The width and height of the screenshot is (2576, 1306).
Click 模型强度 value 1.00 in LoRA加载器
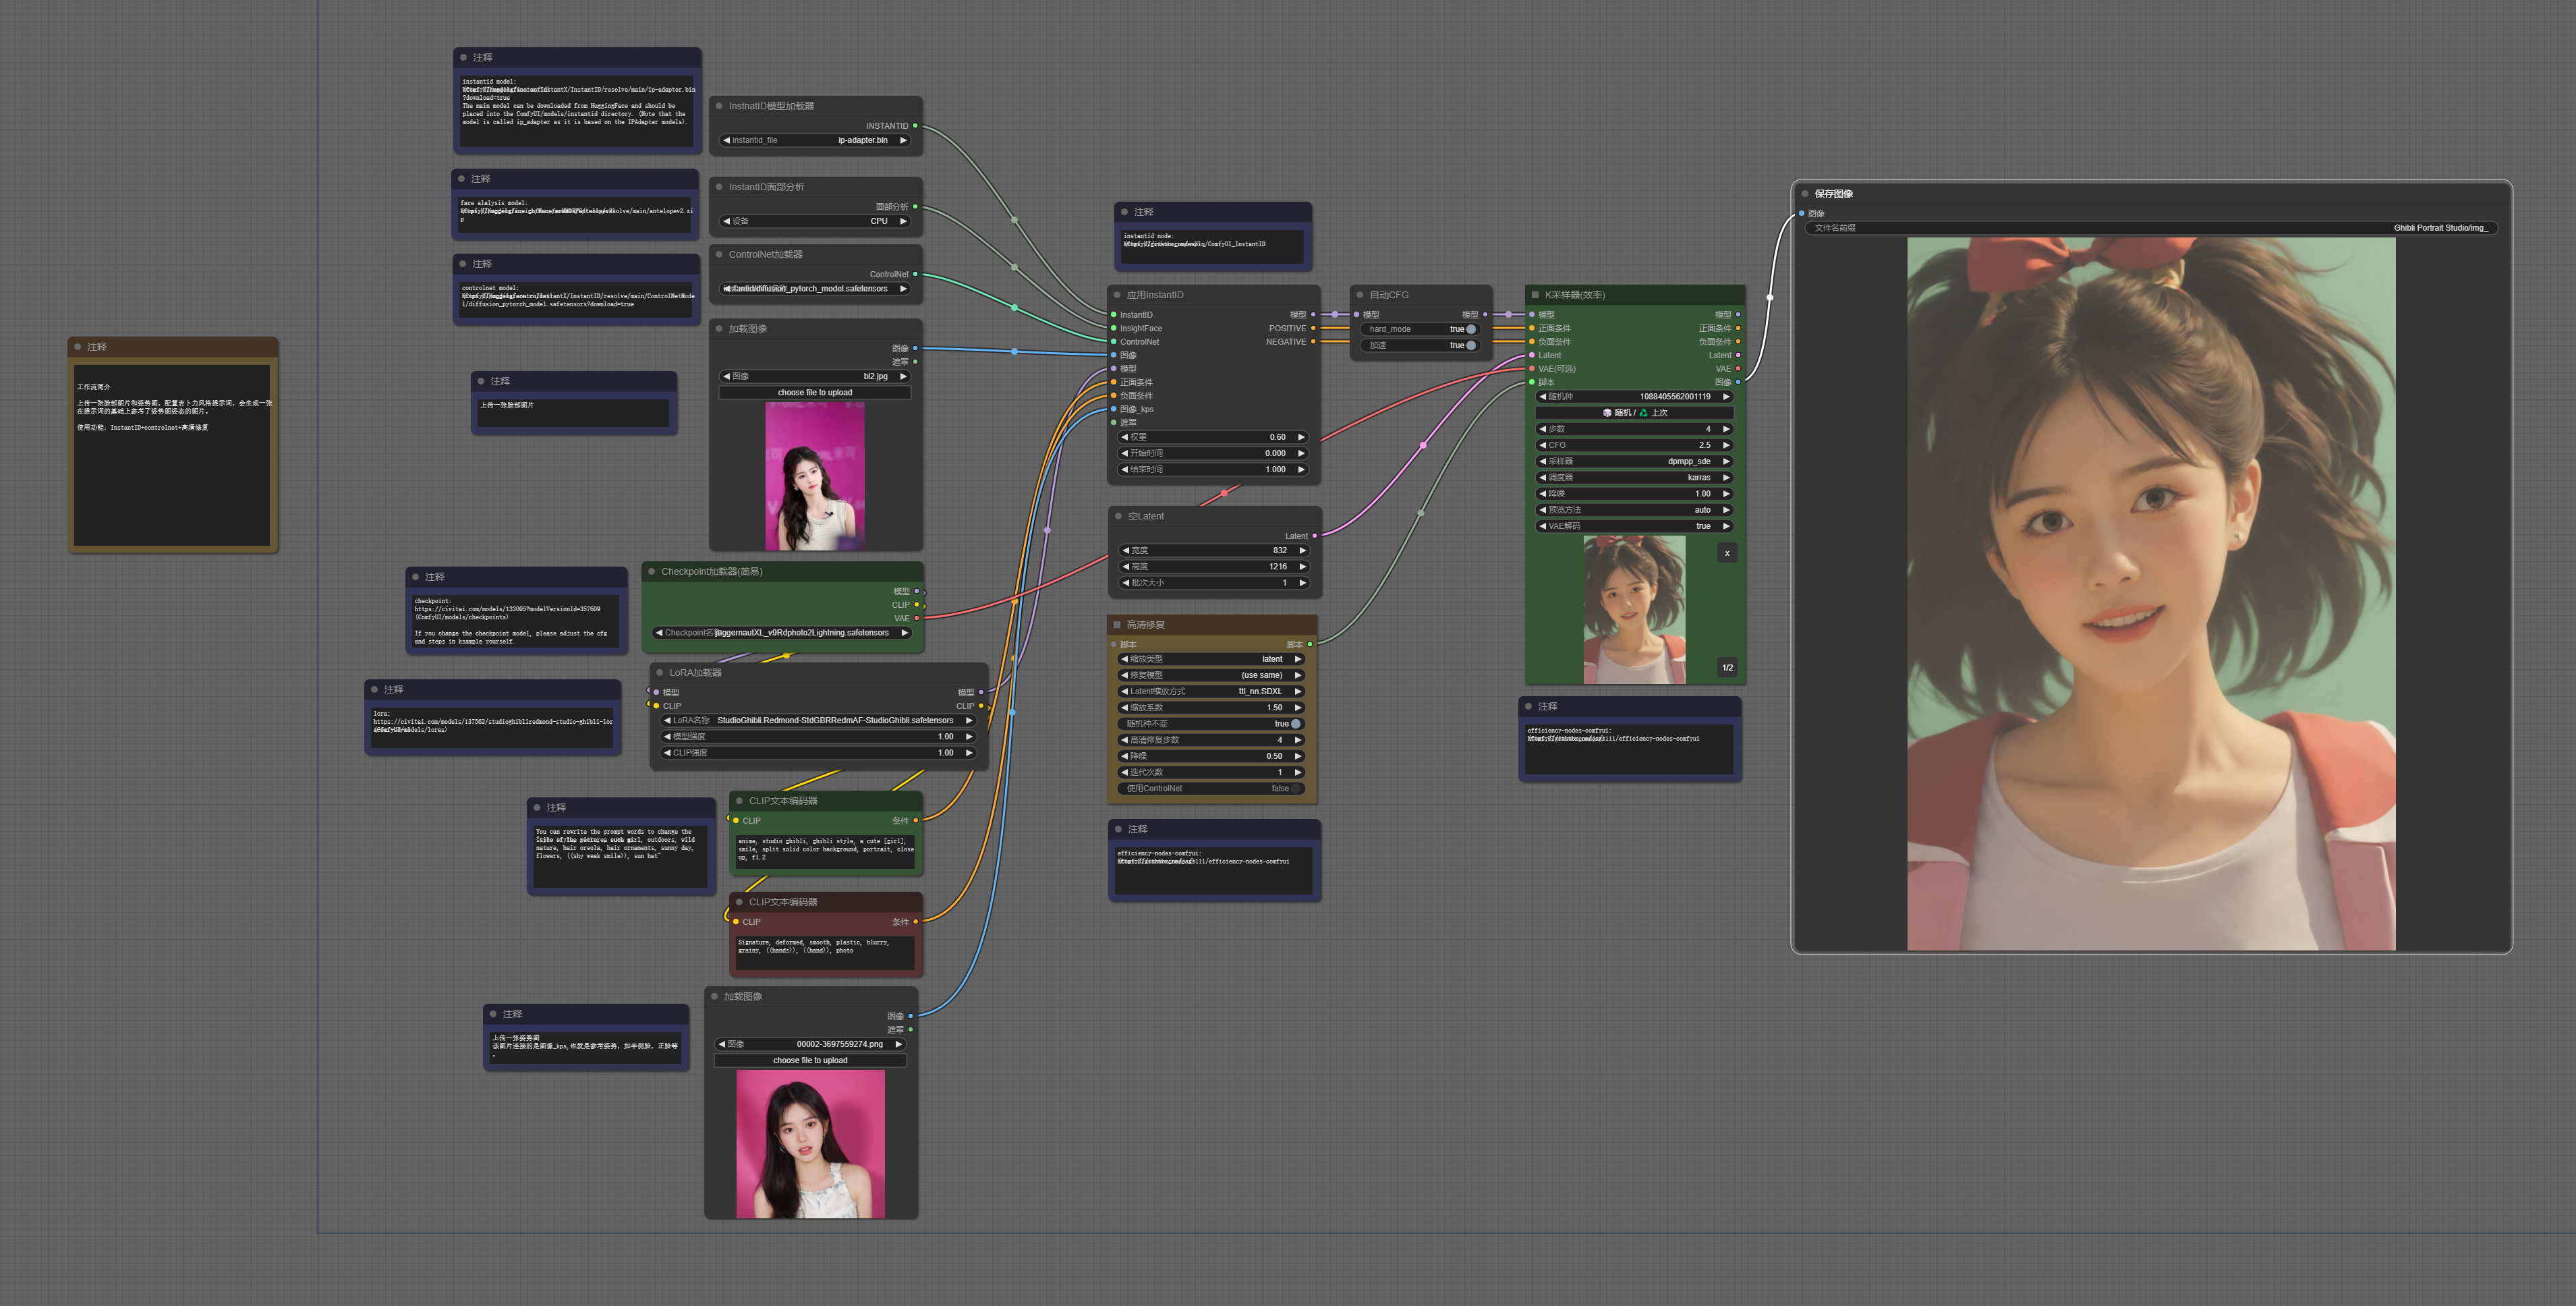[x=818, y=736]
